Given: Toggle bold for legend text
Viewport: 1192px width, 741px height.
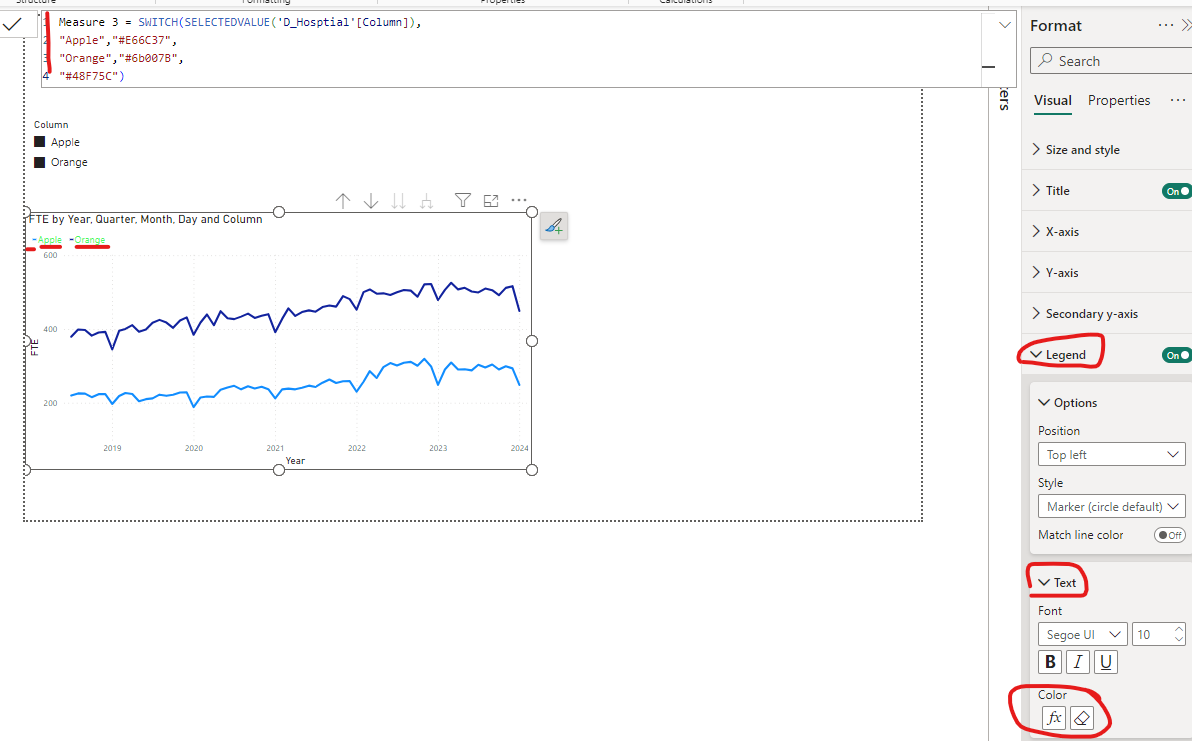Looking at the screenshot, I should point(1050,662).
